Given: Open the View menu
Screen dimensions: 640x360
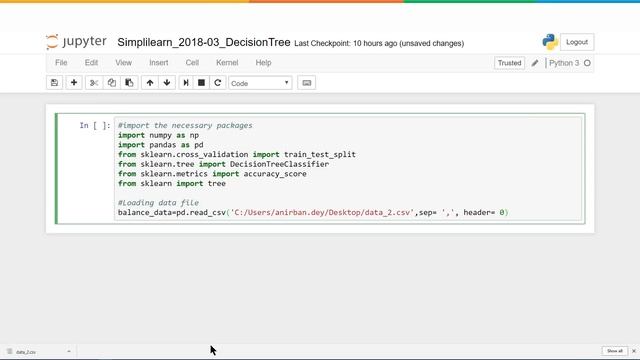Looking at the screenshot, I should [x=123, y=62].
